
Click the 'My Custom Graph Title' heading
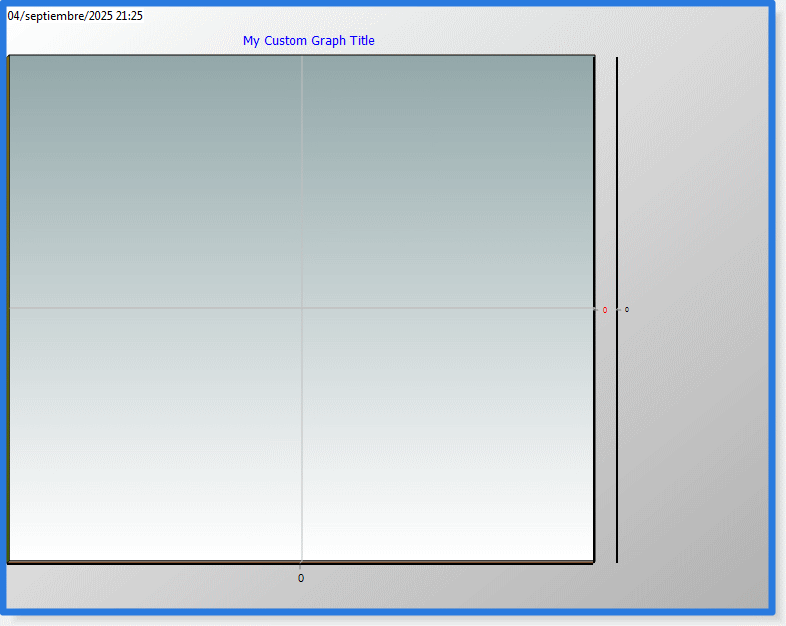309,41
